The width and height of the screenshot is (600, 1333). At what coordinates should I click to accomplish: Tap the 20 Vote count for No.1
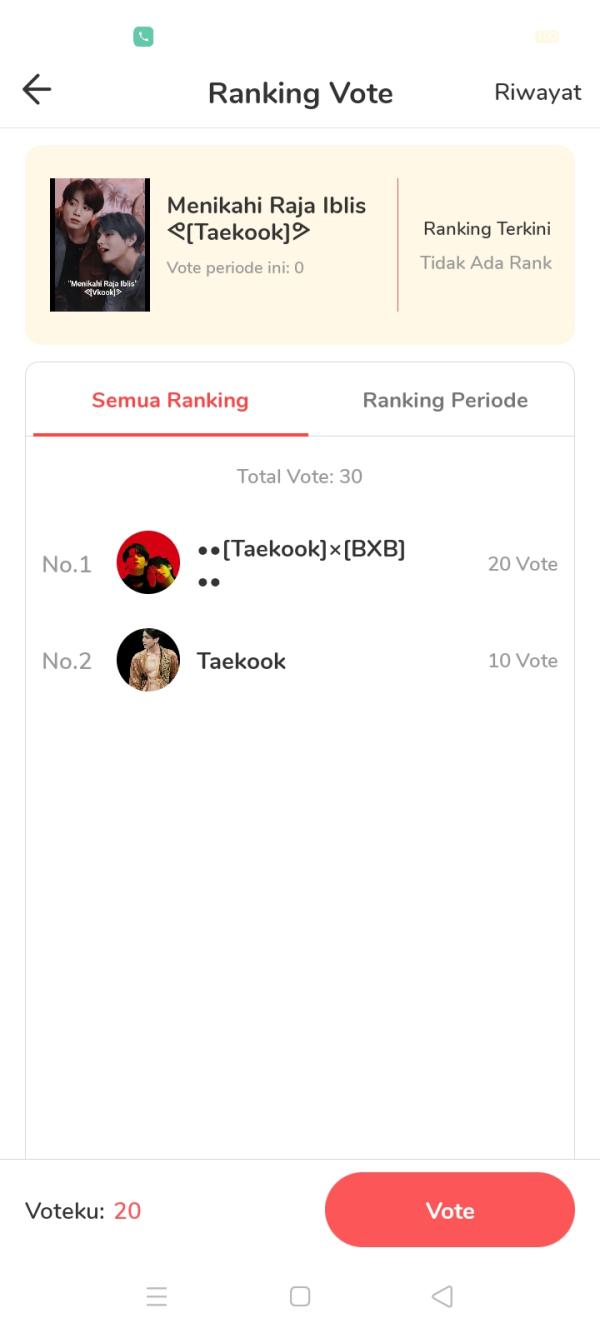pyautogui.click(x=523, y=564)
